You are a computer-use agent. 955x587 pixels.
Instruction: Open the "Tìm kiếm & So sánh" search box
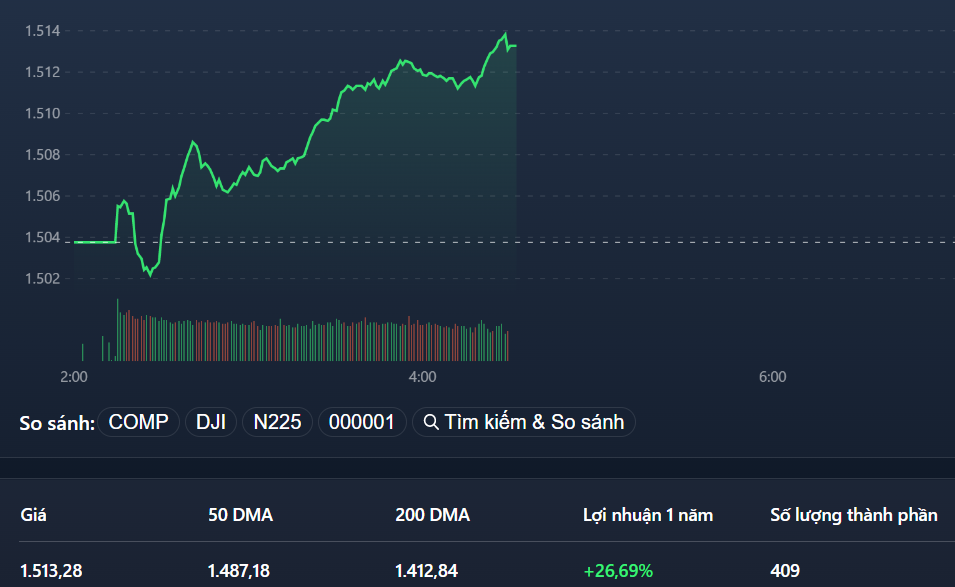coord(524,421)
